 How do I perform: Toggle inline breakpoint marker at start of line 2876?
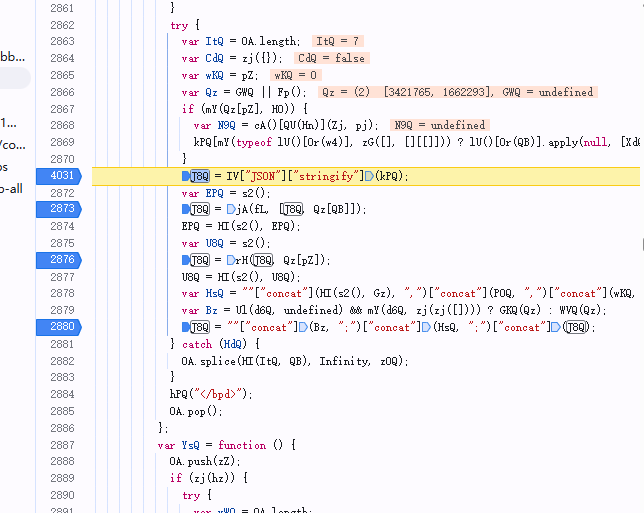pyautogui.click(x=186, y=260)
